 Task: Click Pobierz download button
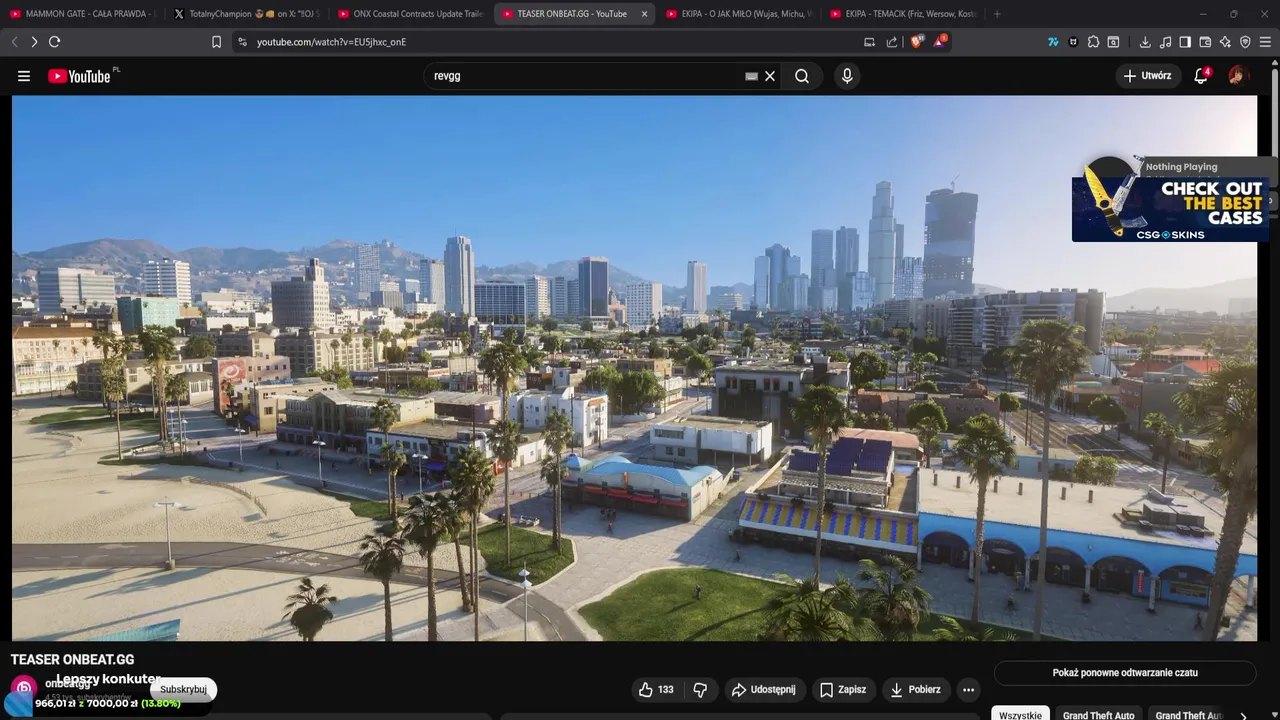tap(915, 689)
